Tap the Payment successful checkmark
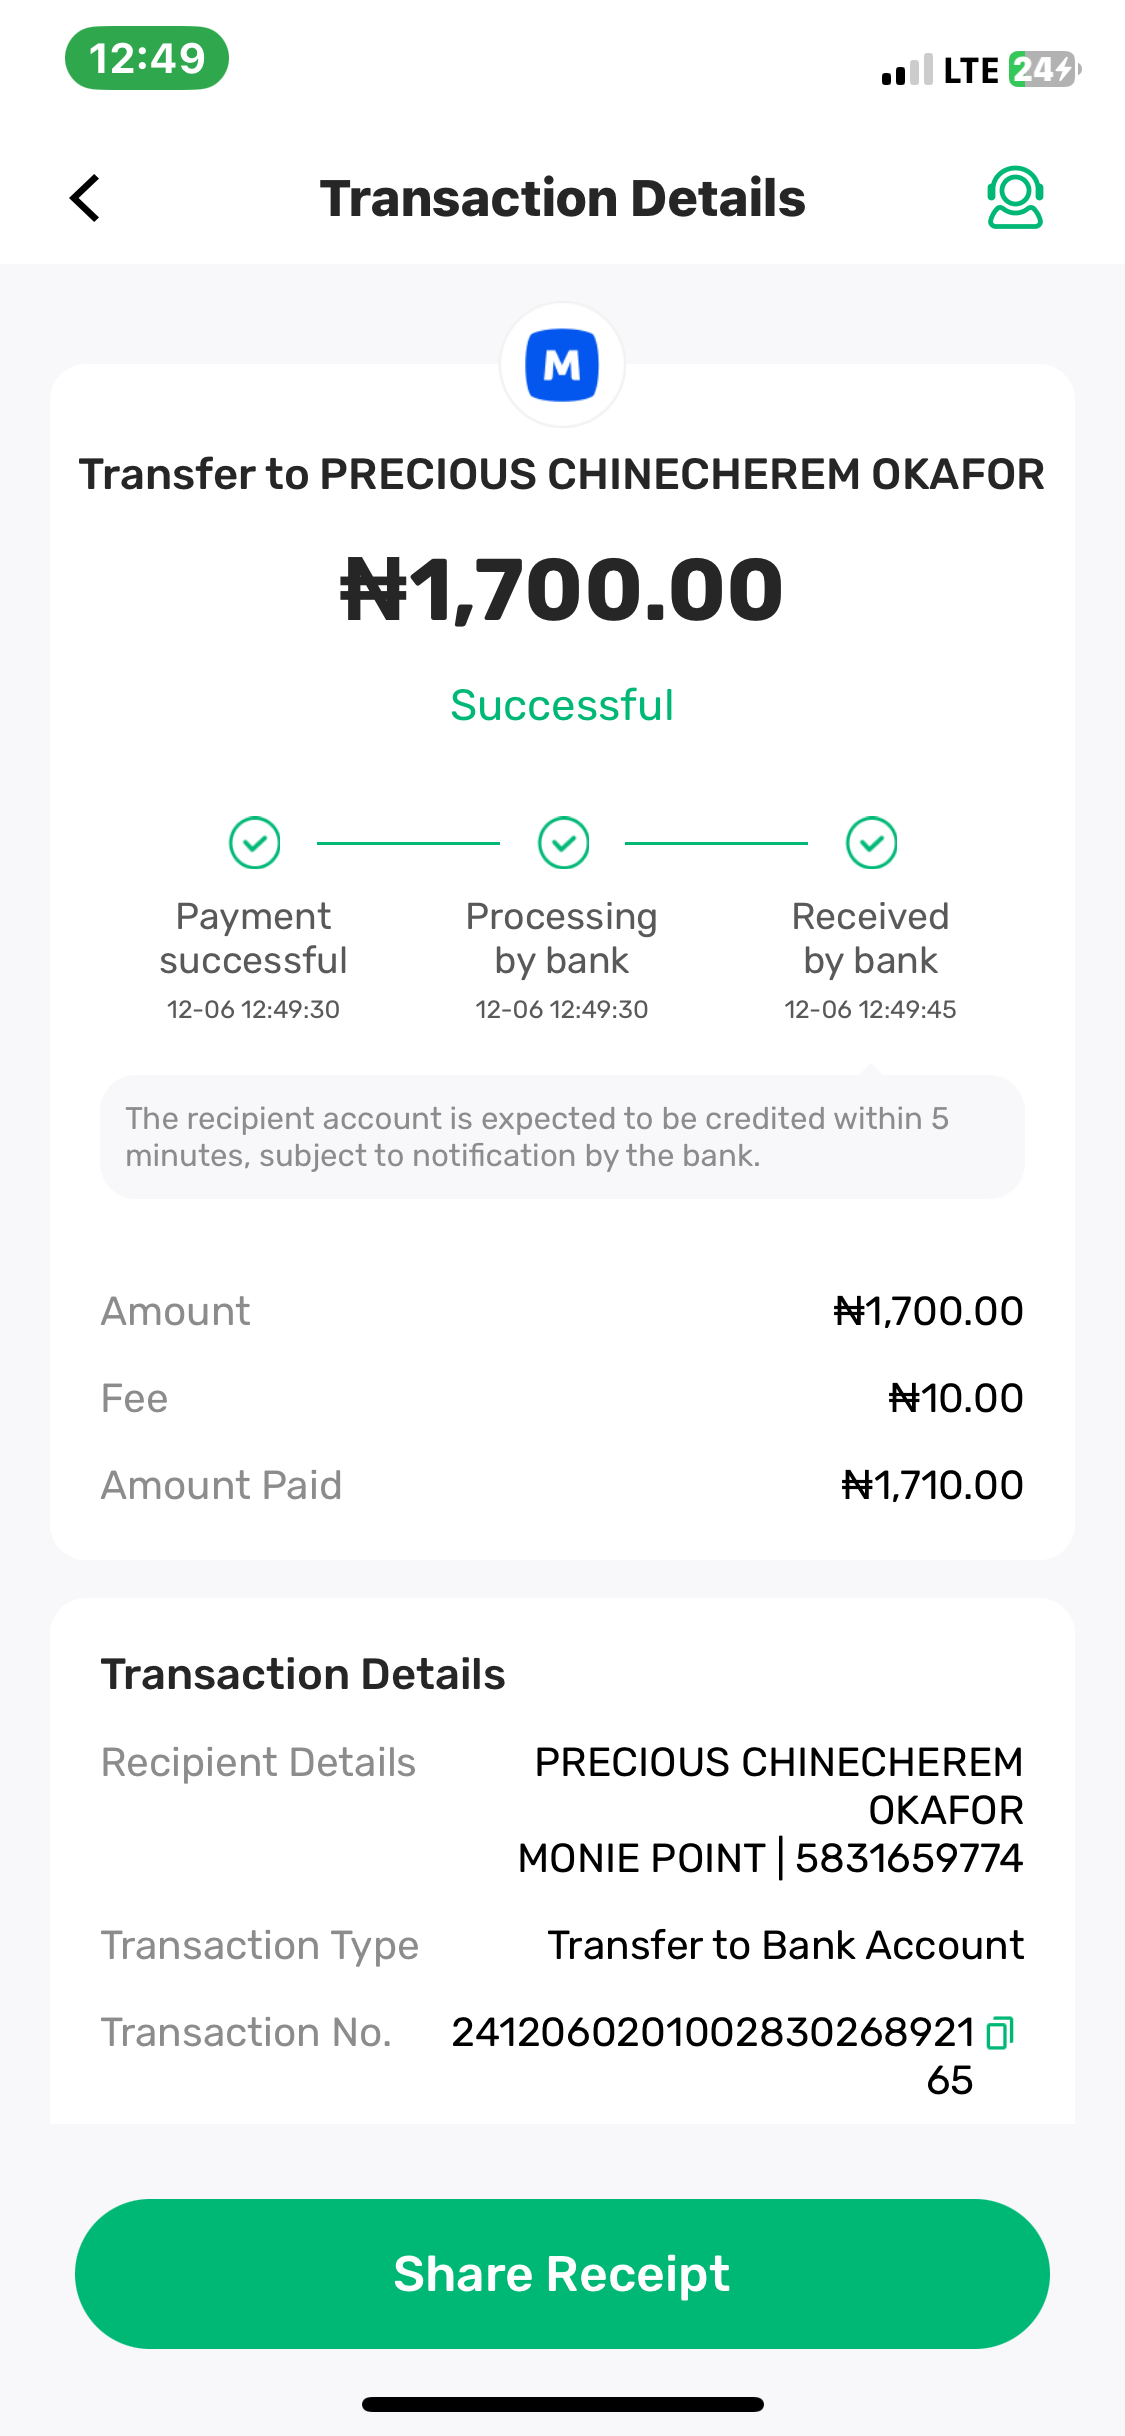The height and width of the screenshot is (2436, 1125). (254, 843)
